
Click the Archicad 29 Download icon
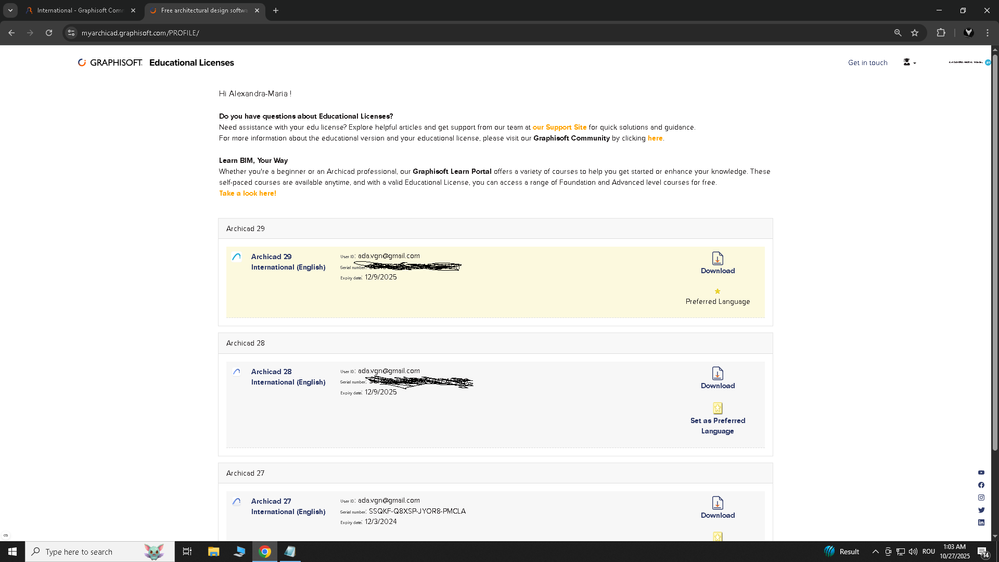coord(717,258)
